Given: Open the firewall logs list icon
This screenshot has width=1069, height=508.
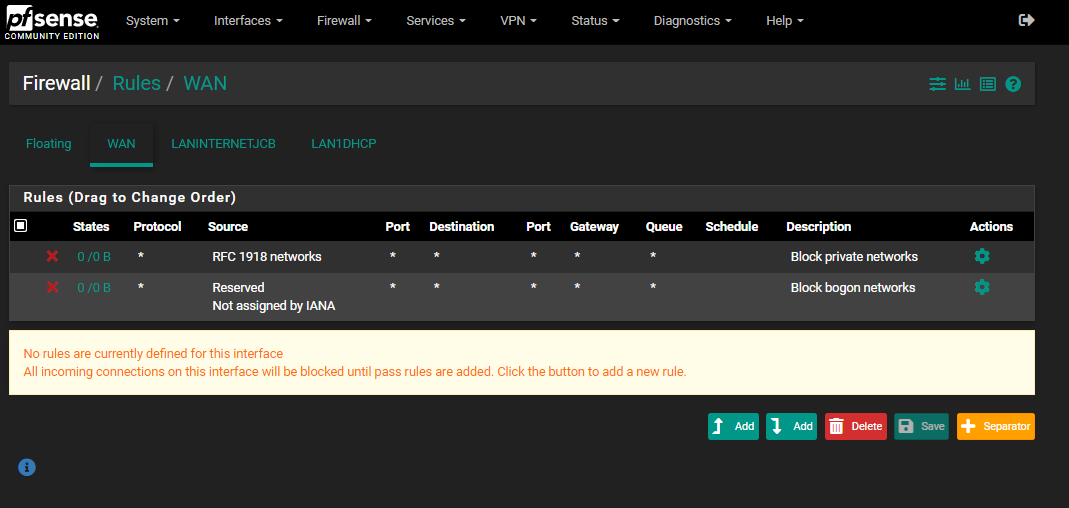Looking at the screenshot, I should coord(988,84).
